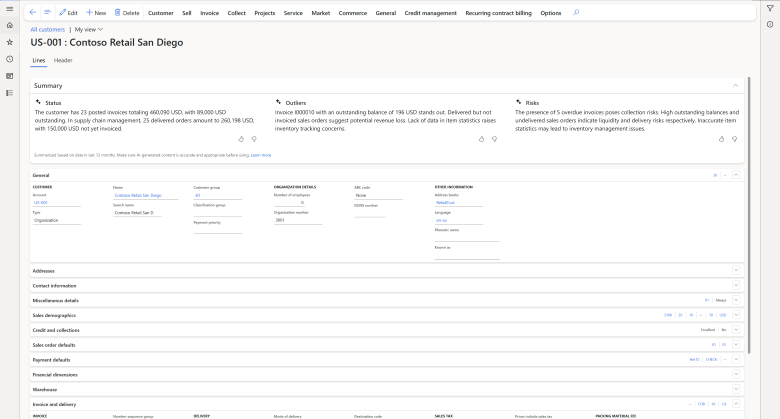This screenshot has width=780, height=419.
Task: Thumbs up the Risks summary
Action: click(x=721, y=139)
